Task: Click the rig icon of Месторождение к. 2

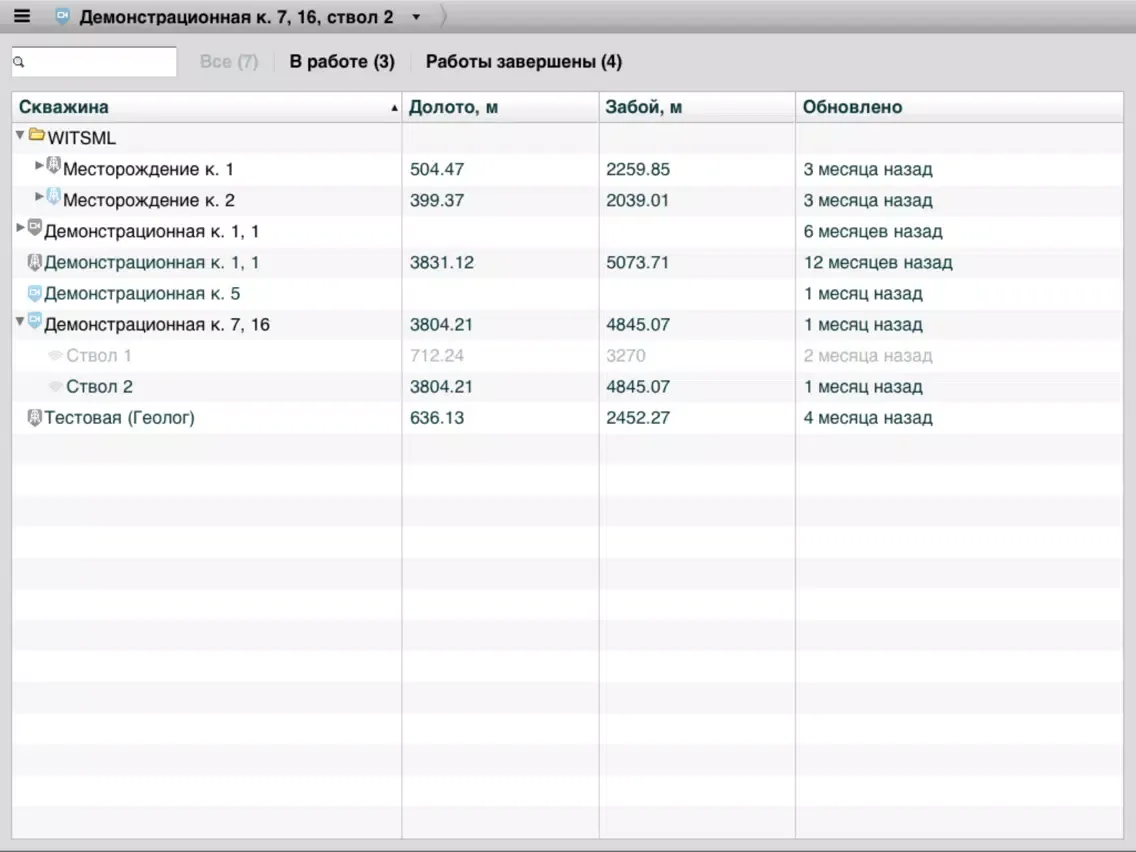Action: [54, 196]
